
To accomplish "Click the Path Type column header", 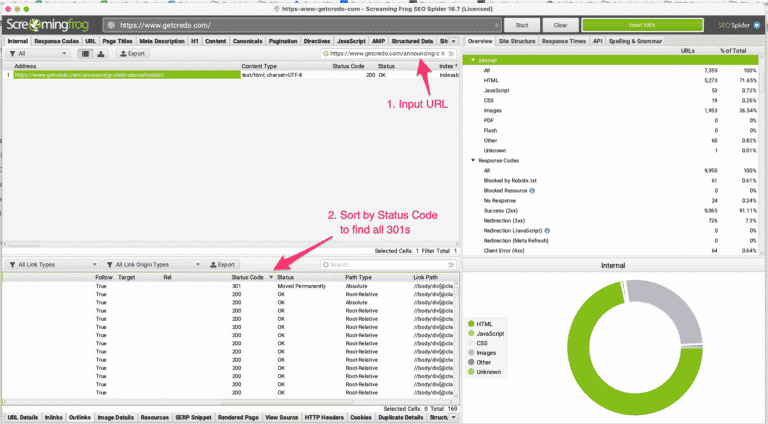I will [x=359, y=277].
